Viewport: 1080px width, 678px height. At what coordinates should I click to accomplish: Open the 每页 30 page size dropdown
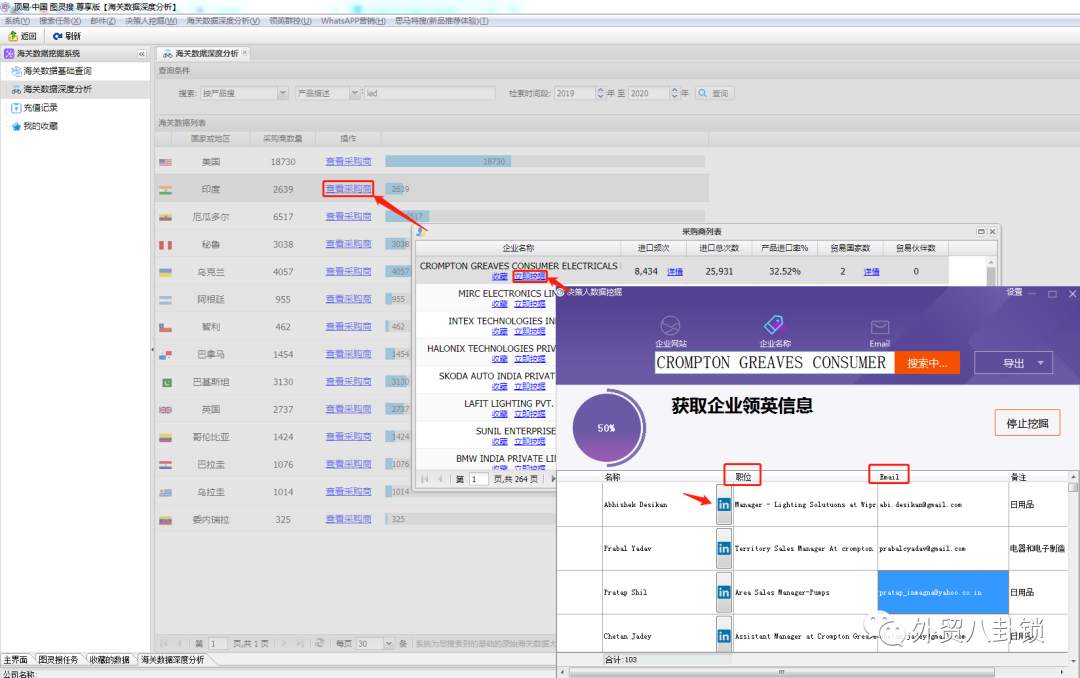388,644
